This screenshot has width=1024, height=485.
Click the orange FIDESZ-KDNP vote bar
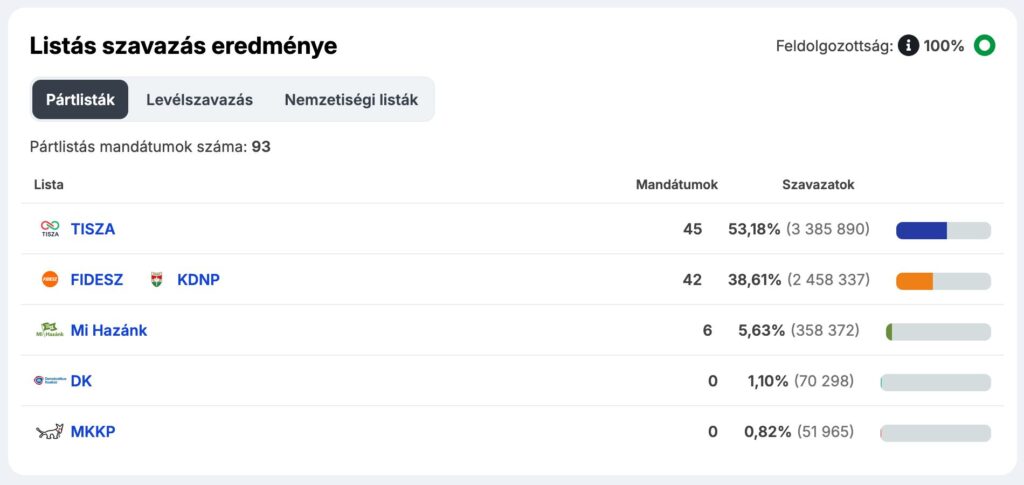click(x=914, y=281)
